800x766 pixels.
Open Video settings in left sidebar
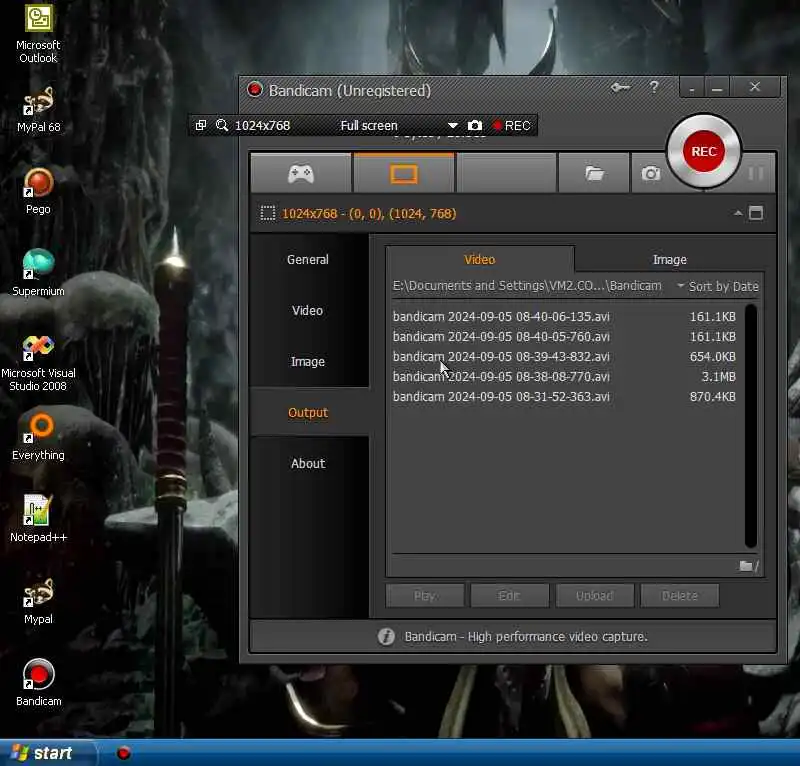(308, 310)
